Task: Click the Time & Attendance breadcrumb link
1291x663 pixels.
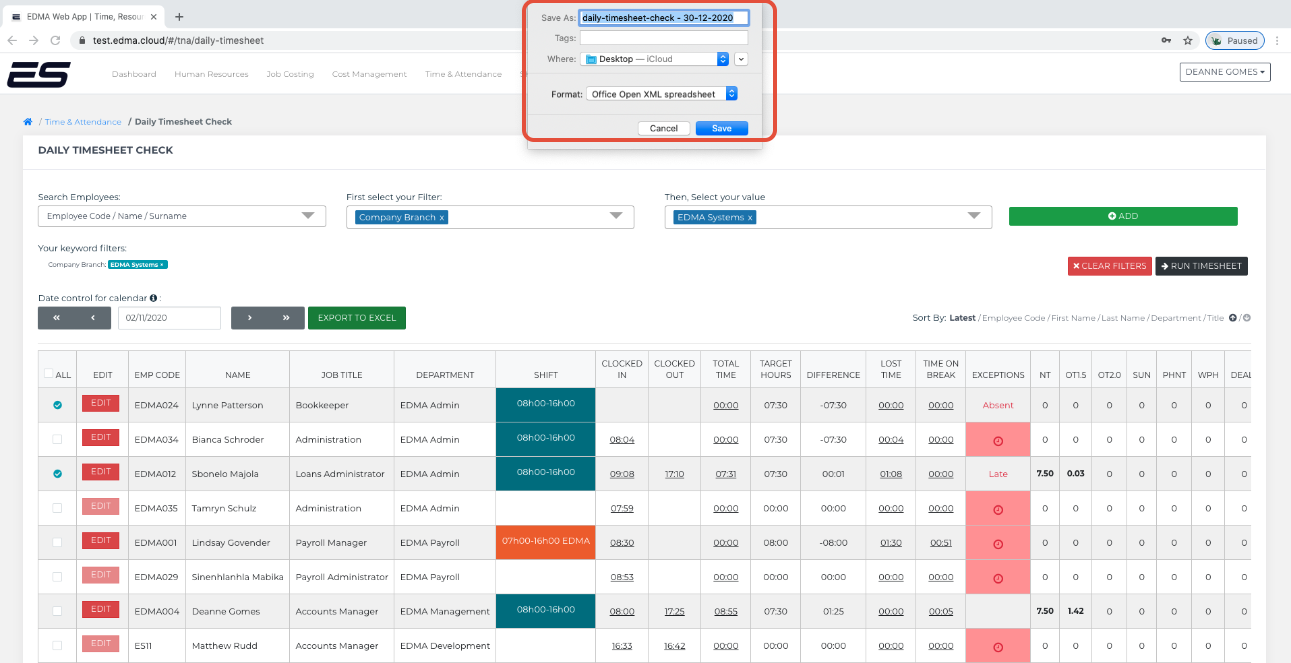Action: (83, 122)
